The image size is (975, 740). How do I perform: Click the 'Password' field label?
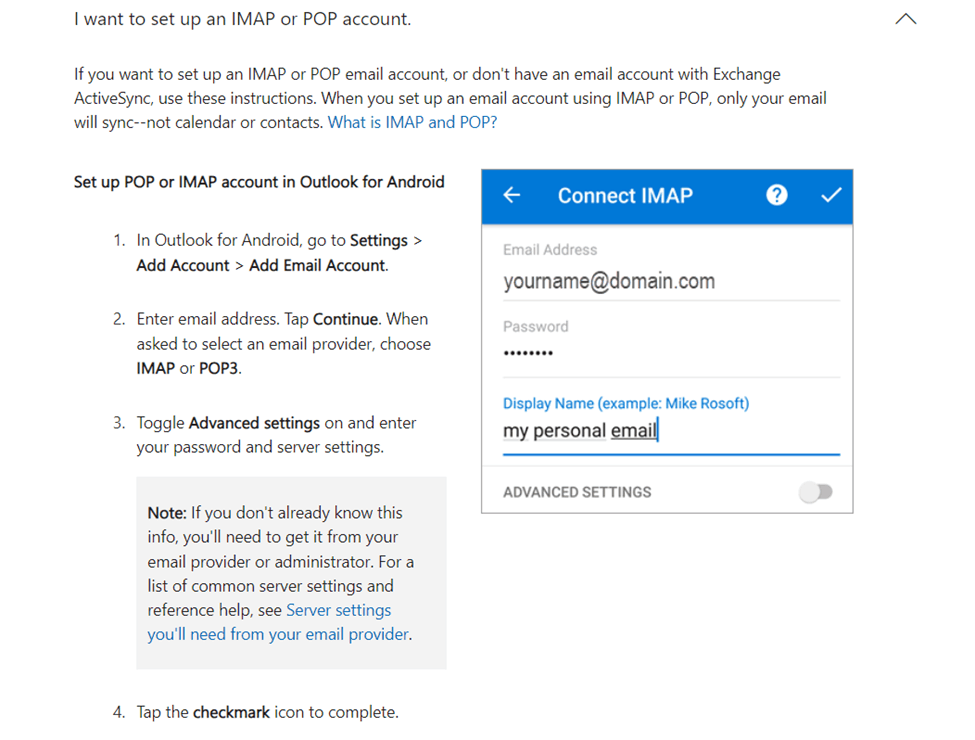pyautogui.click(x=535, y=326)
